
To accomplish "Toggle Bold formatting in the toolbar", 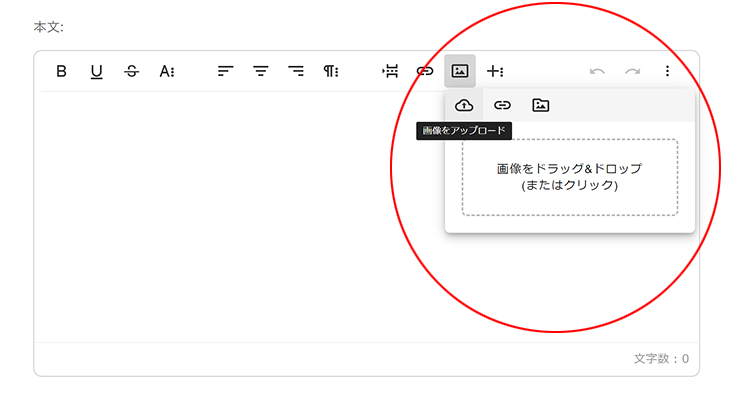I will coord(61,71).
